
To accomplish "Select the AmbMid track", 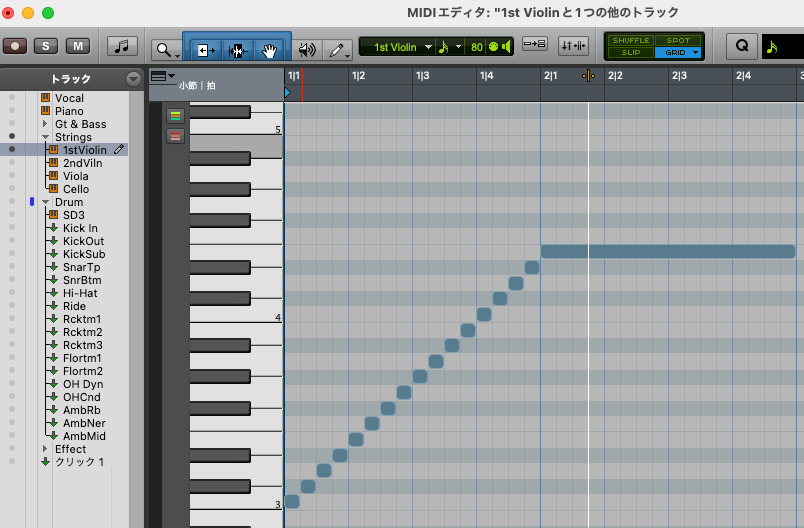I will coord(84,436).
